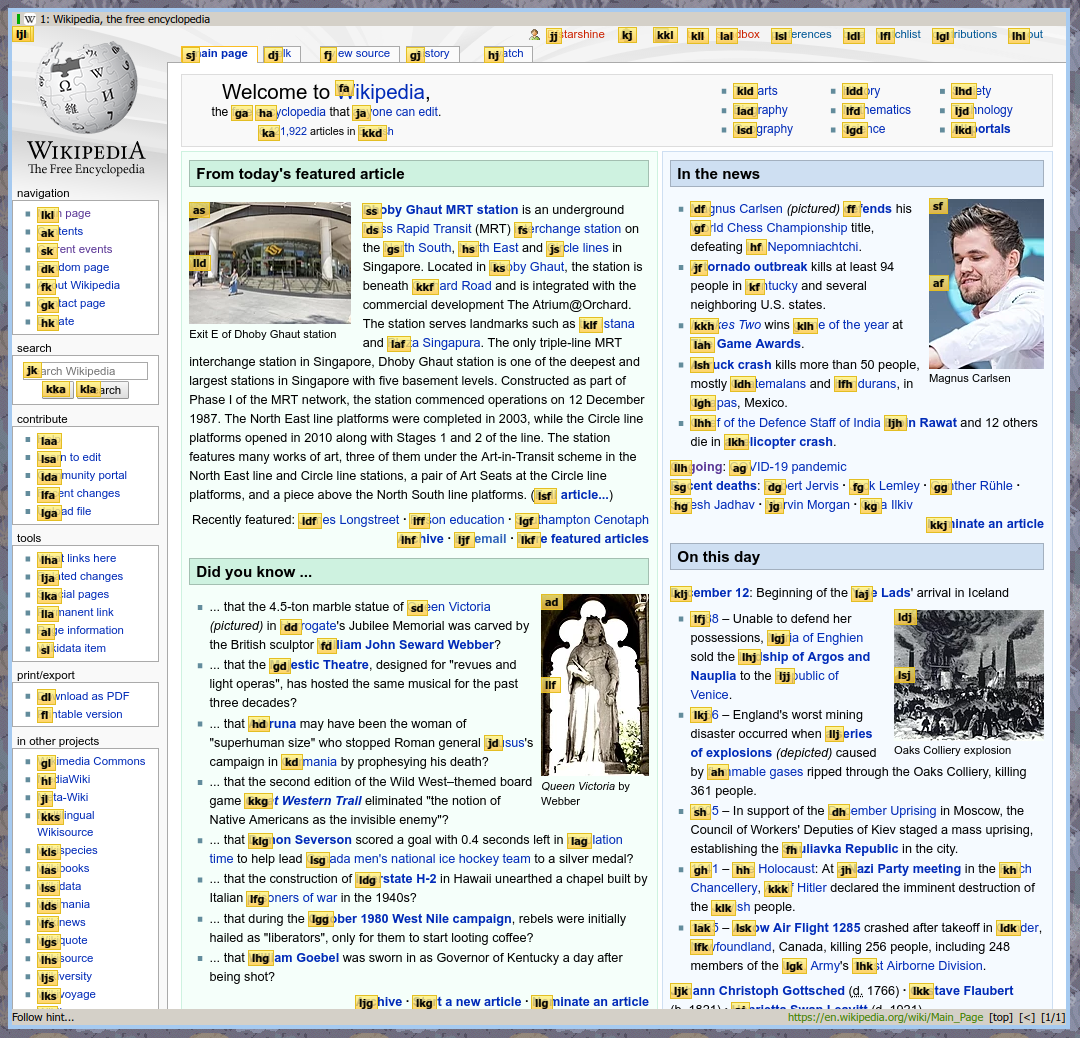
Task: Open Preferences in the top user bar
Action: point(801,34)
